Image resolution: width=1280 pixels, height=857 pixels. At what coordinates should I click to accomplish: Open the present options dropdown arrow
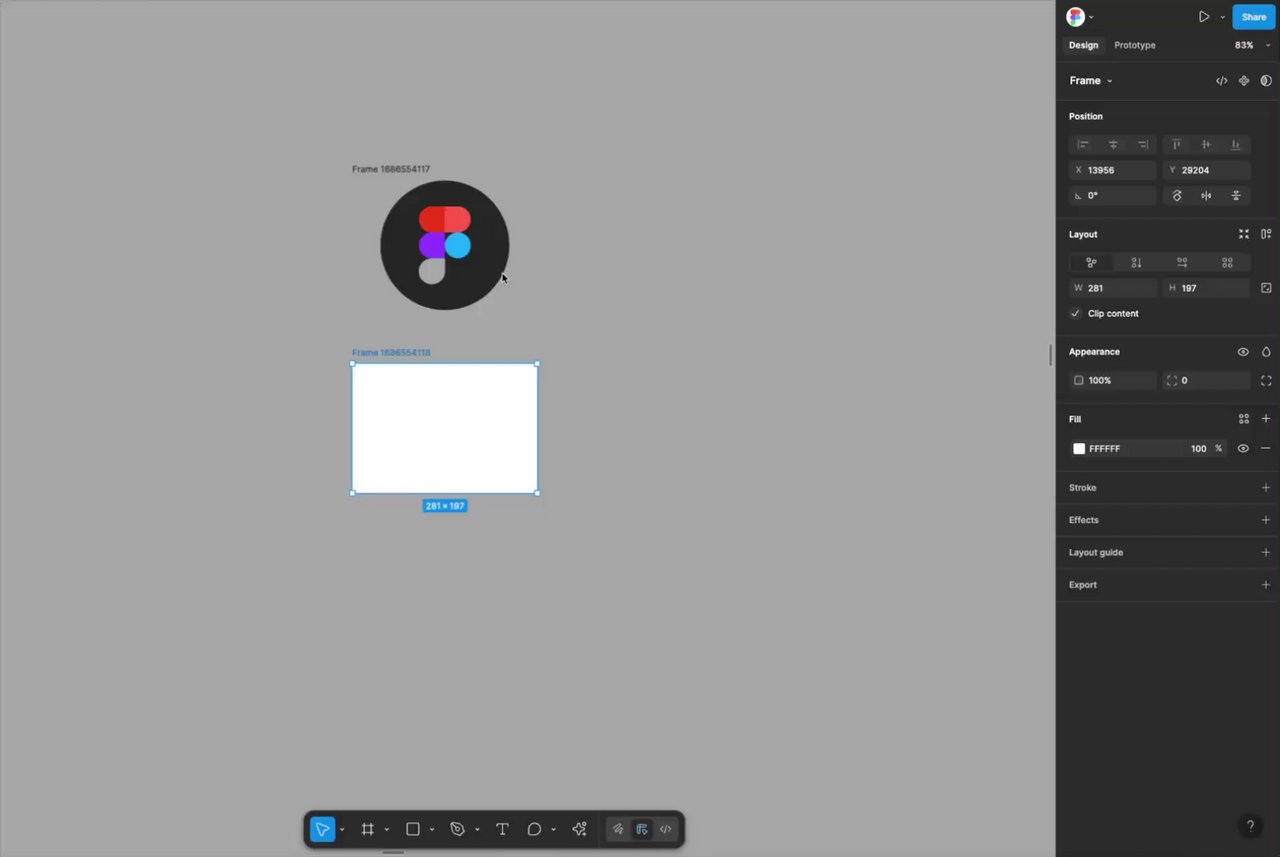pos(1222,17)
